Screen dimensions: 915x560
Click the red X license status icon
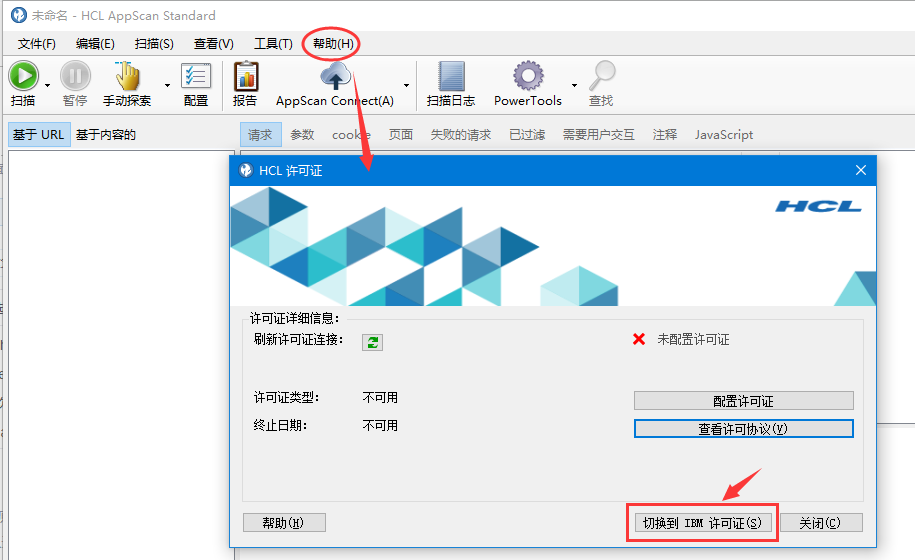(x=639, y=339)
